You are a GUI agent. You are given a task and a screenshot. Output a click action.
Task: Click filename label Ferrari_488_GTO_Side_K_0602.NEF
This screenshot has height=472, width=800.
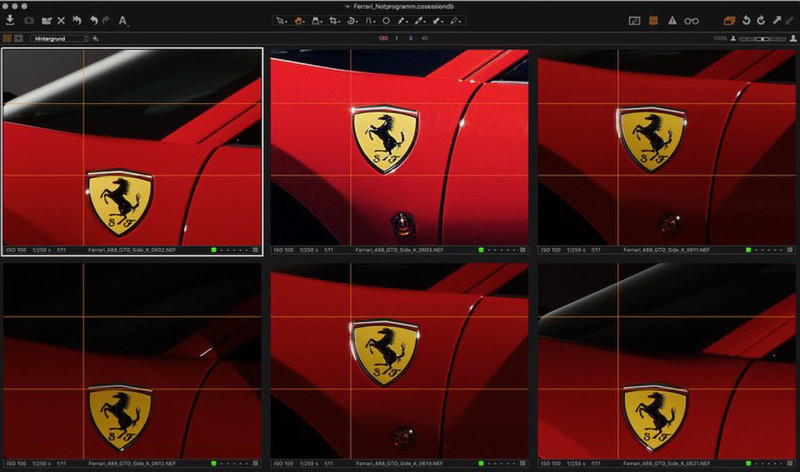132,250
